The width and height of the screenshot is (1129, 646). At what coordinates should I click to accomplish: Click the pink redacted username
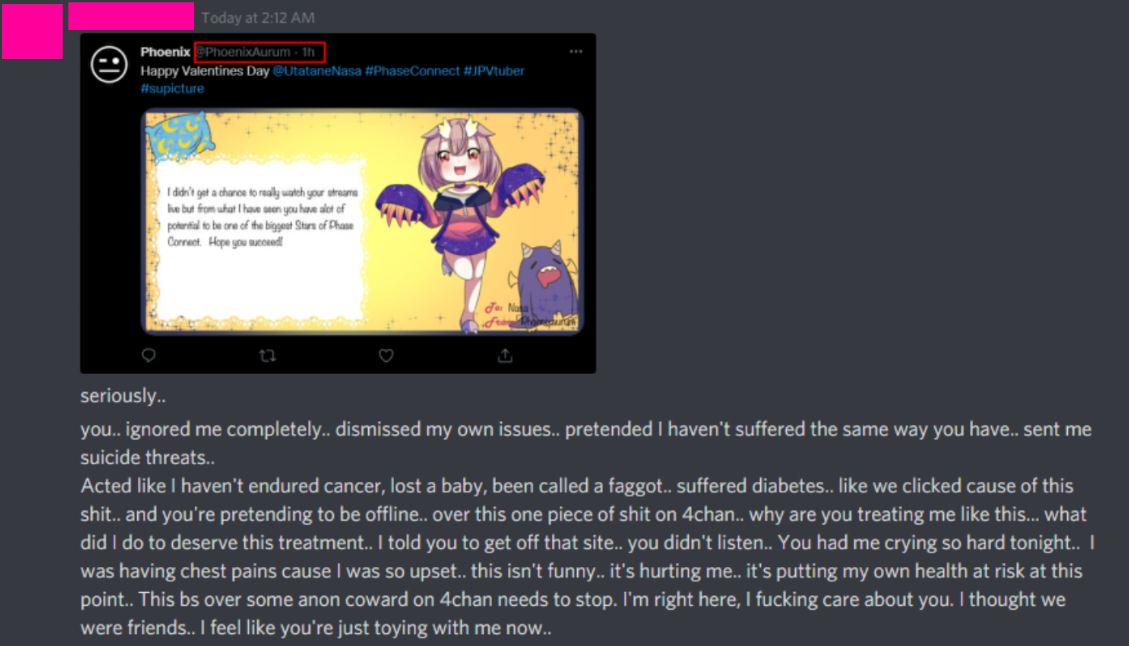click(x=131, y=16)
